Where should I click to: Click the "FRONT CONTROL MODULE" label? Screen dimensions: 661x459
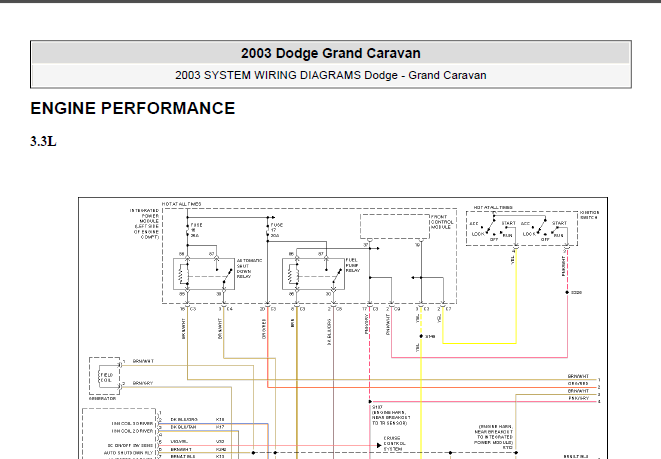coord(442,222)
